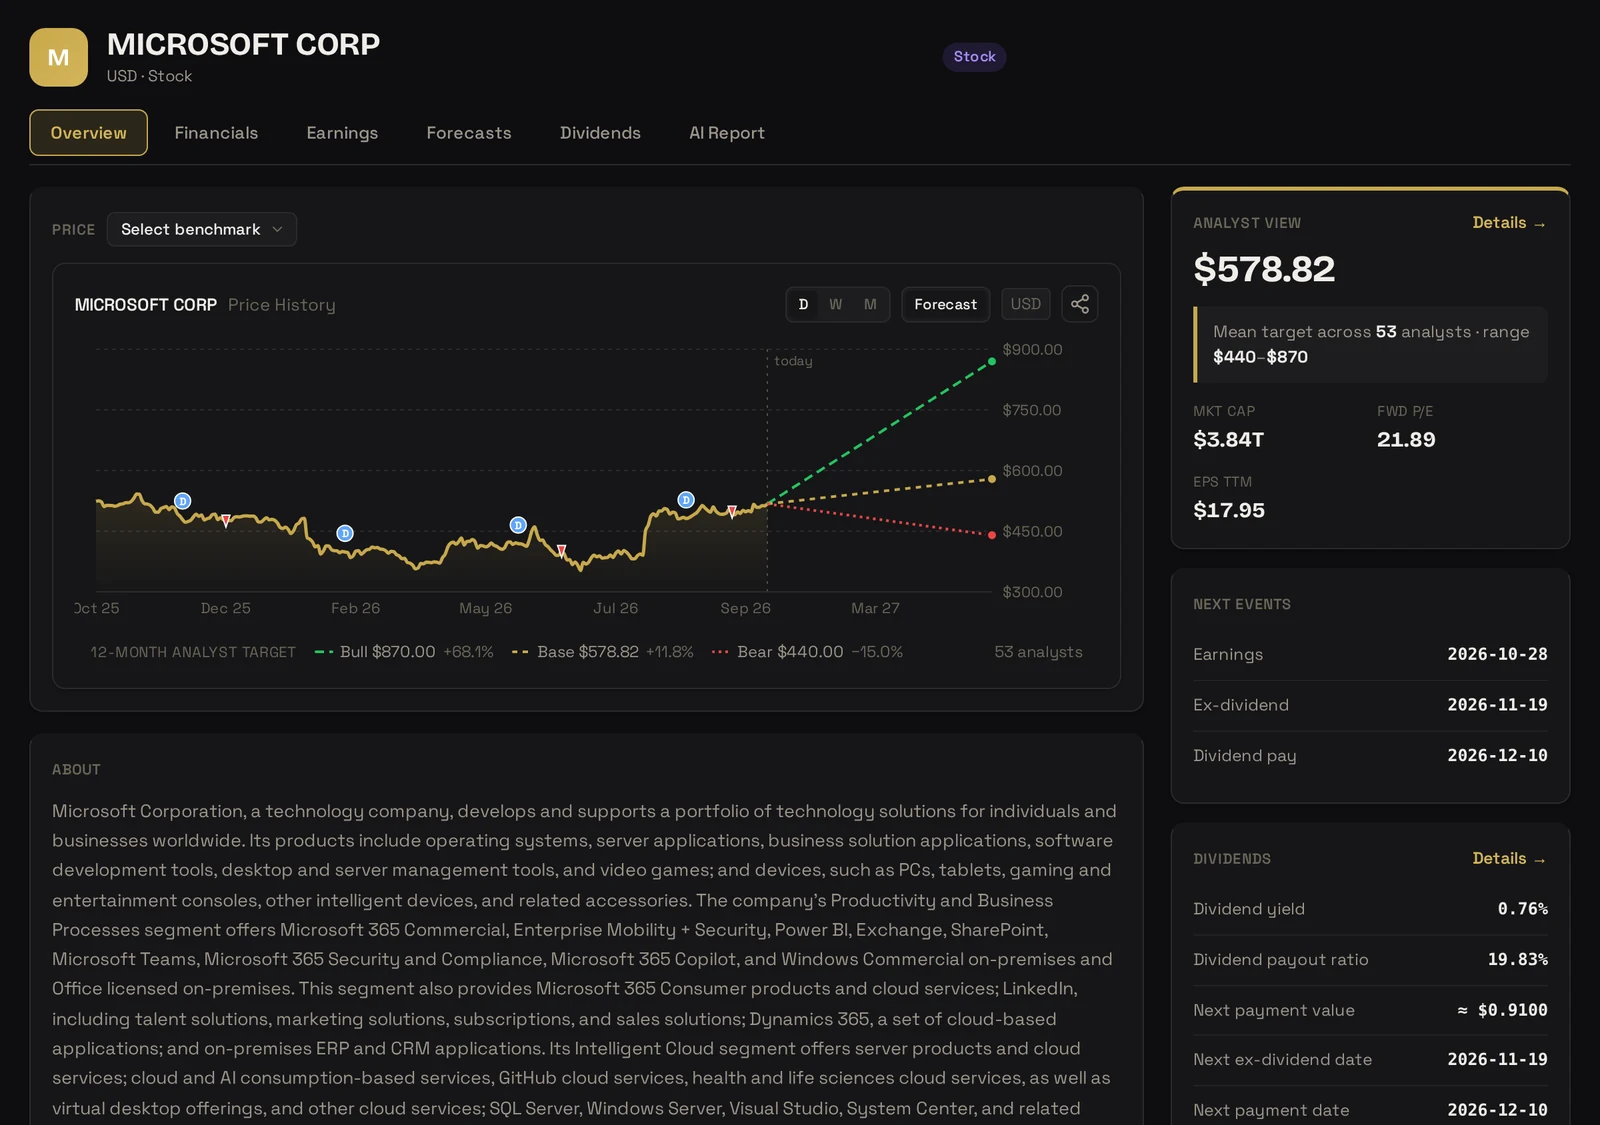1600x1125 pixels.
Task: Click the dividend marker near Sep 26
Action: (686, 500)
